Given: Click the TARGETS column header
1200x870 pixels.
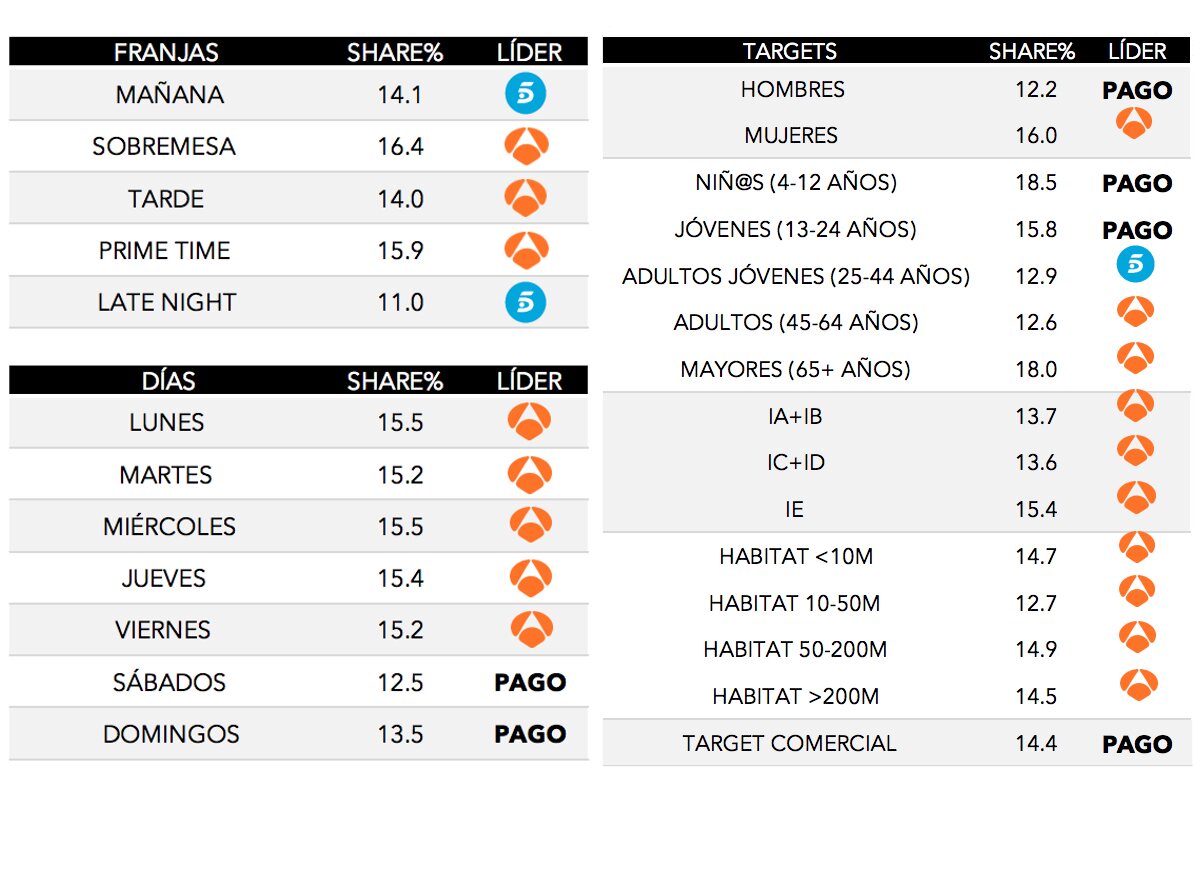Looking at the screenshot, I should tap(790, 51).
